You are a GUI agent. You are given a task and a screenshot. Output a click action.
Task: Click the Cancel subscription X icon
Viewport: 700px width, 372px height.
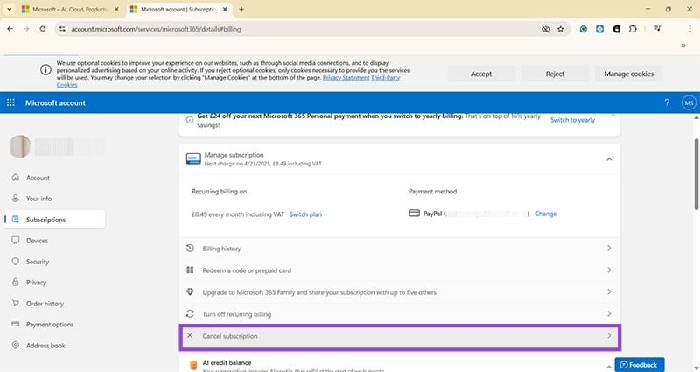[x=190, y=335]
